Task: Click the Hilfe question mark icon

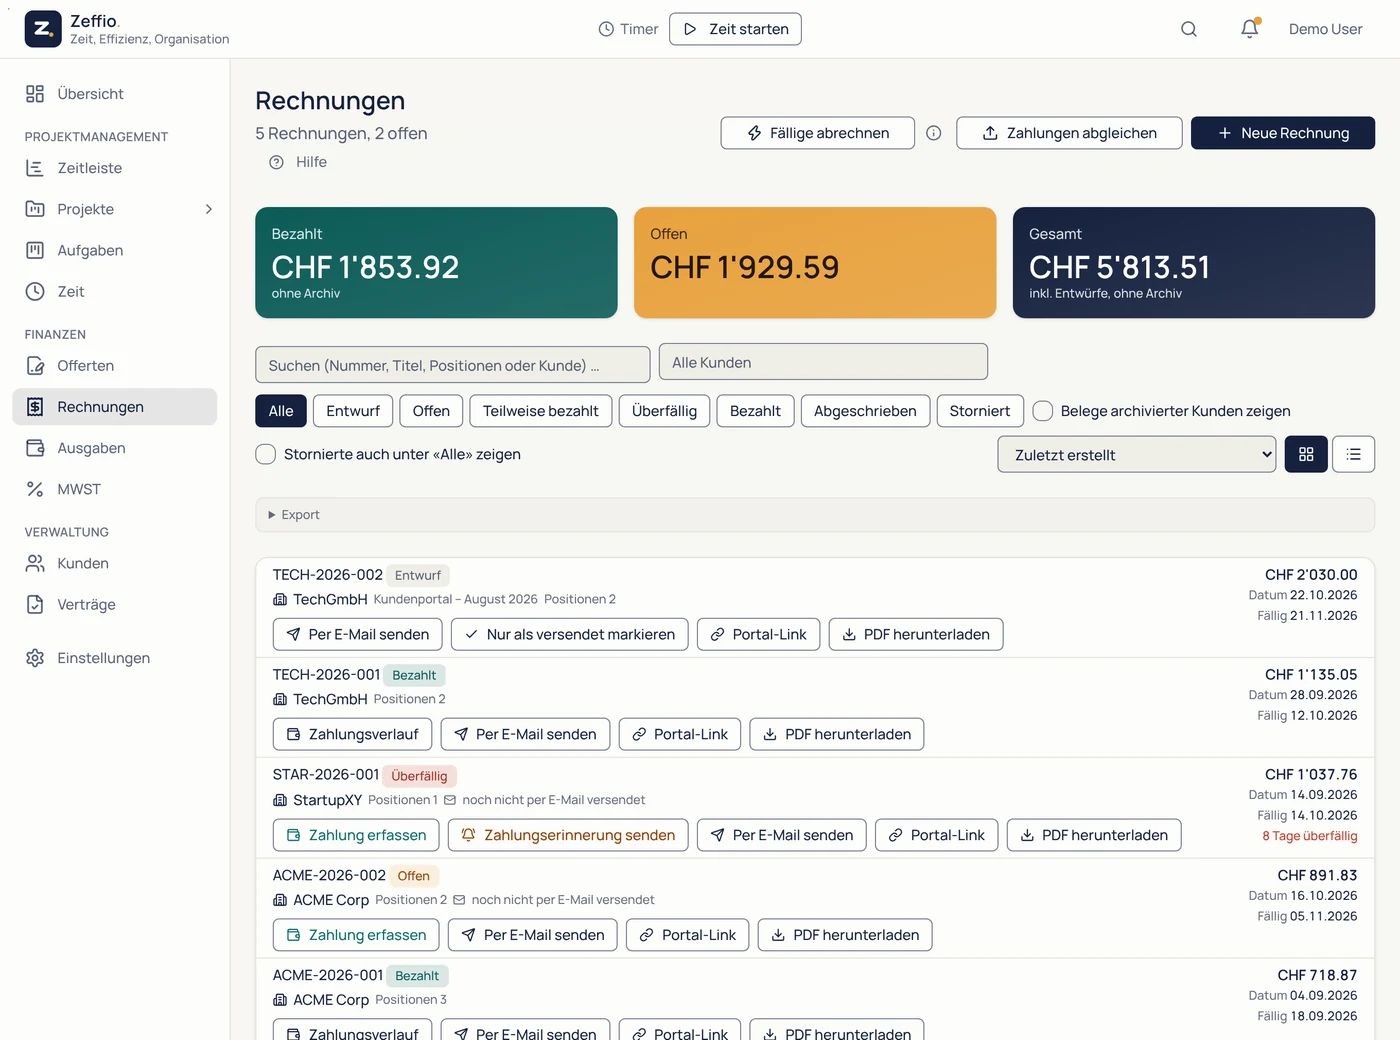Action: (277, 162)
